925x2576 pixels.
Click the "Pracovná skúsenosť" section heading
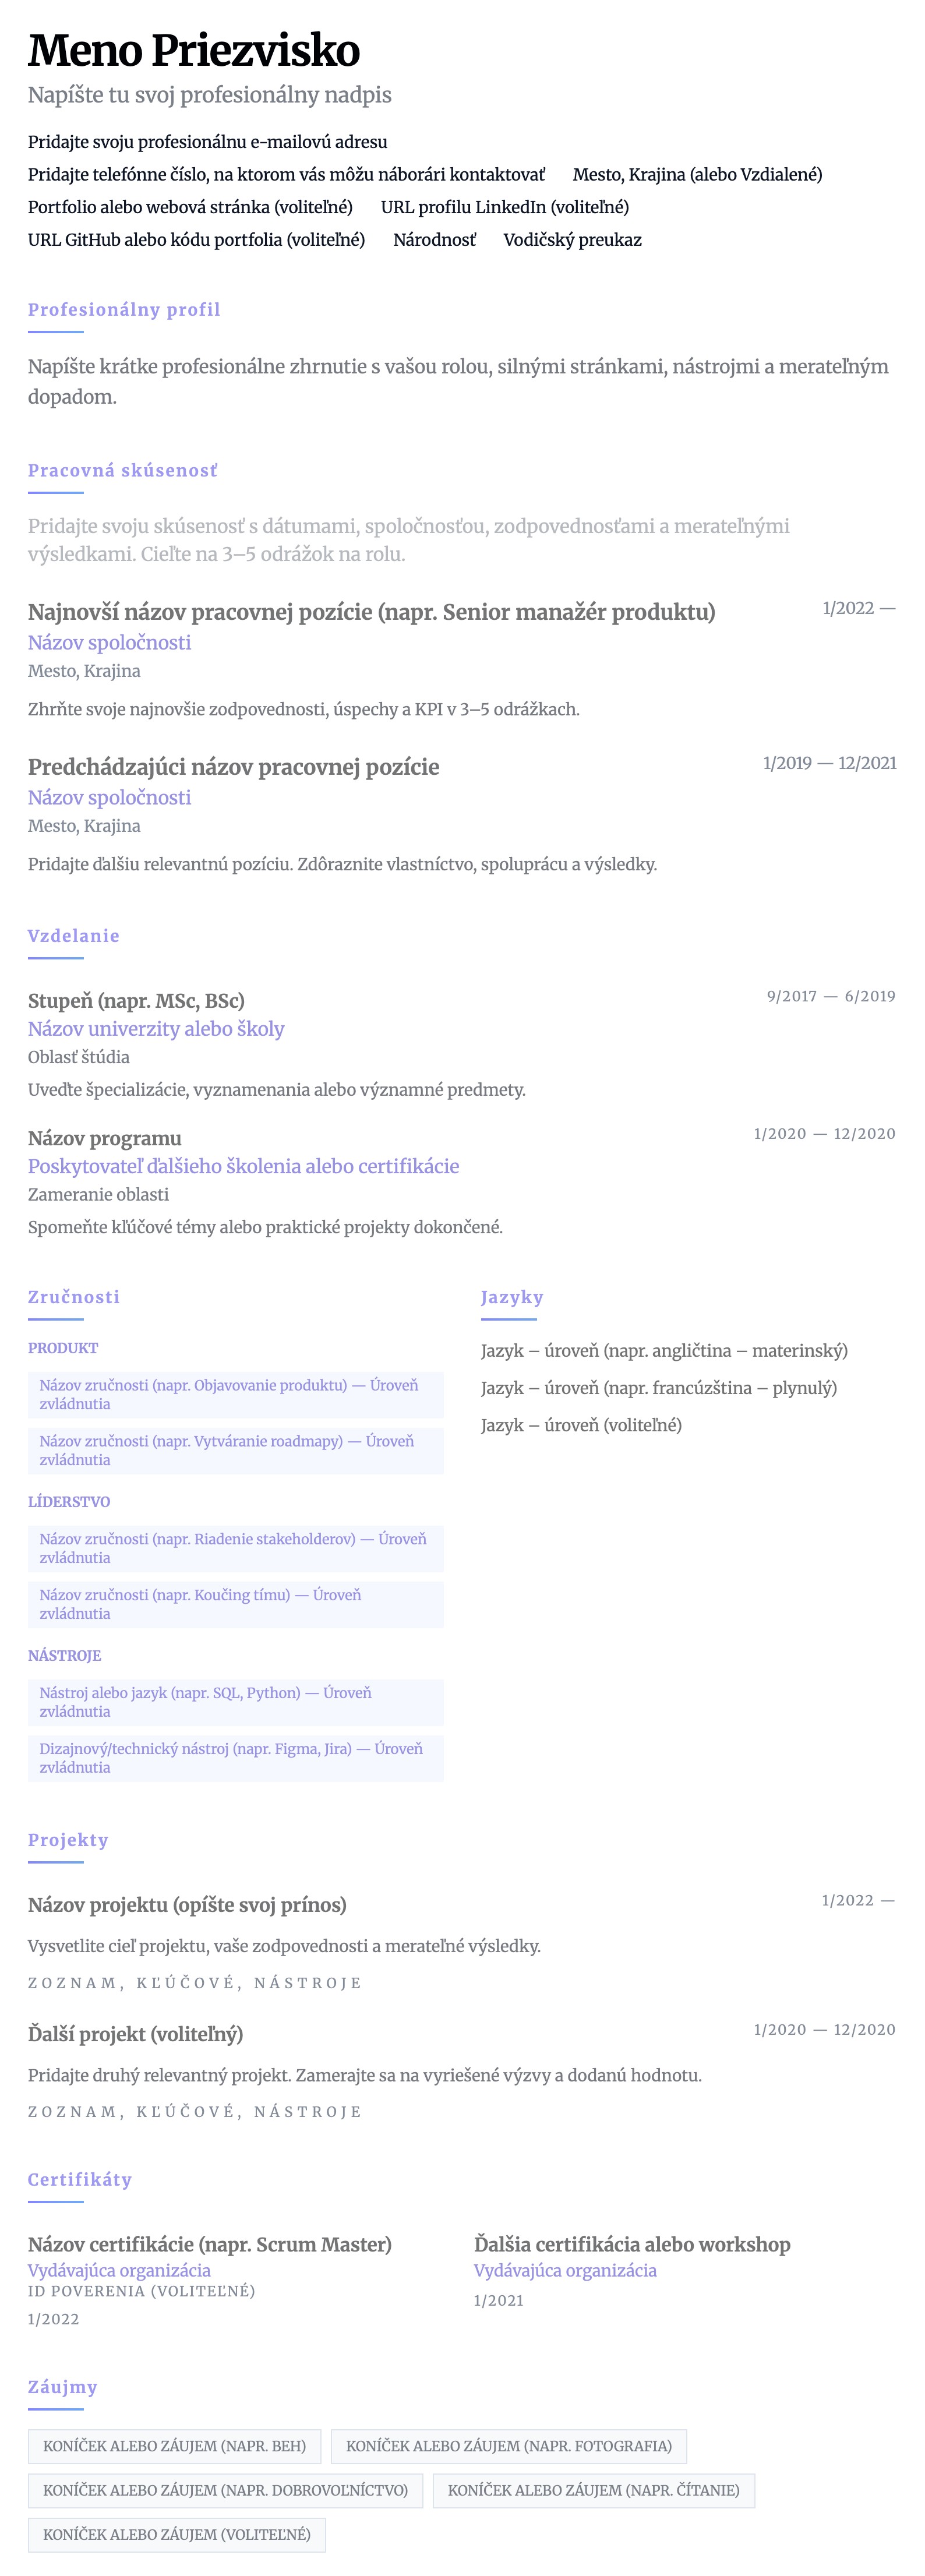click(x=122, y=471)
